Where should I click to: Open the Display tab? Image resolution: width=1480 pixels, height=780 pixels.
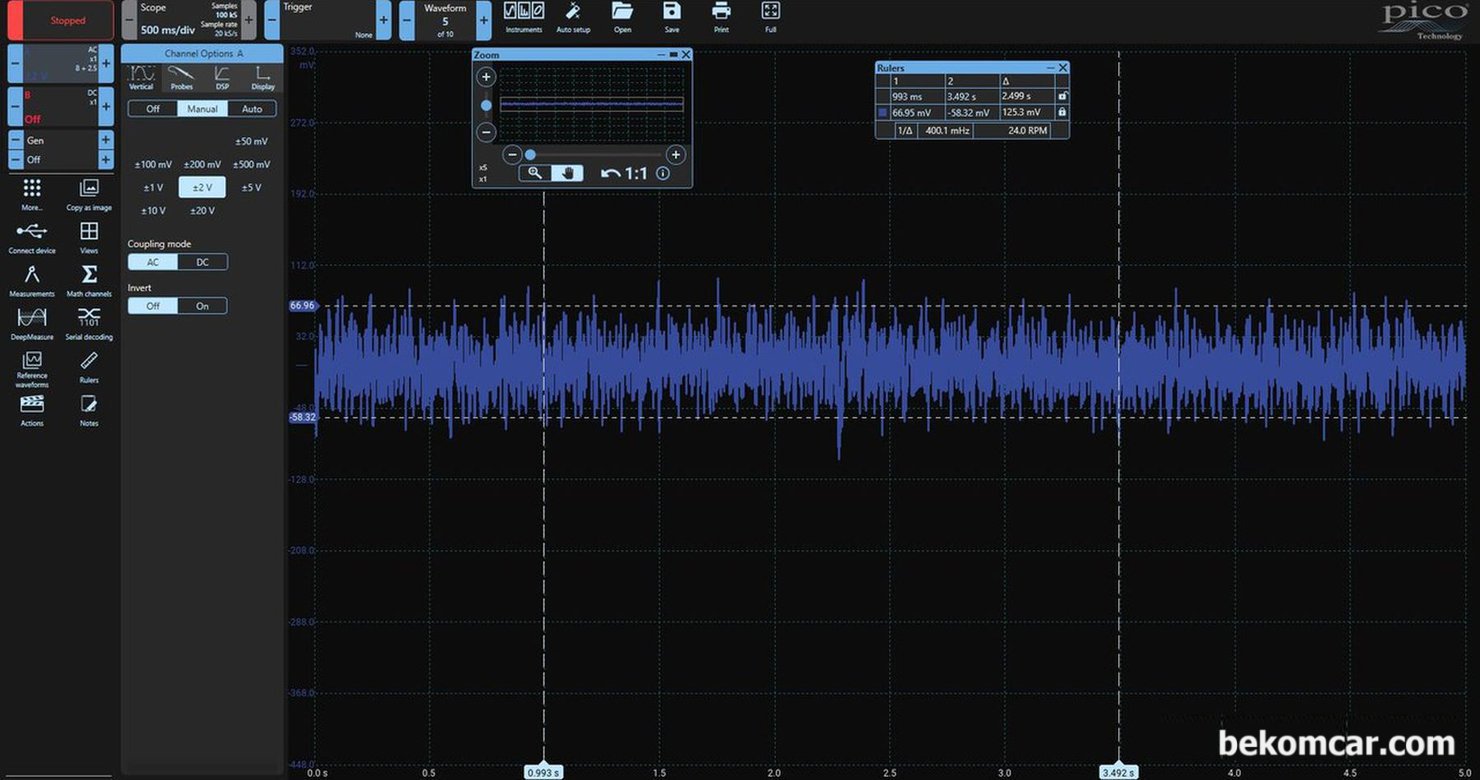pyautogui.click(x=263, y=78)
